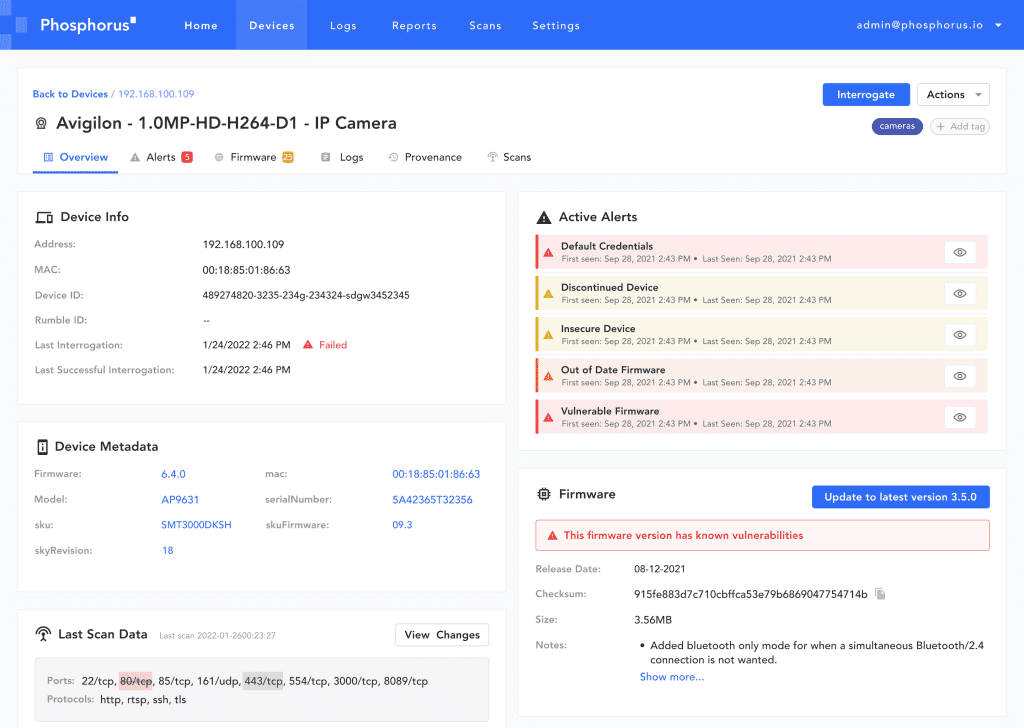The image size is (1024, 728).
Task: Click the Interrogate button
Action: point(865,95)
